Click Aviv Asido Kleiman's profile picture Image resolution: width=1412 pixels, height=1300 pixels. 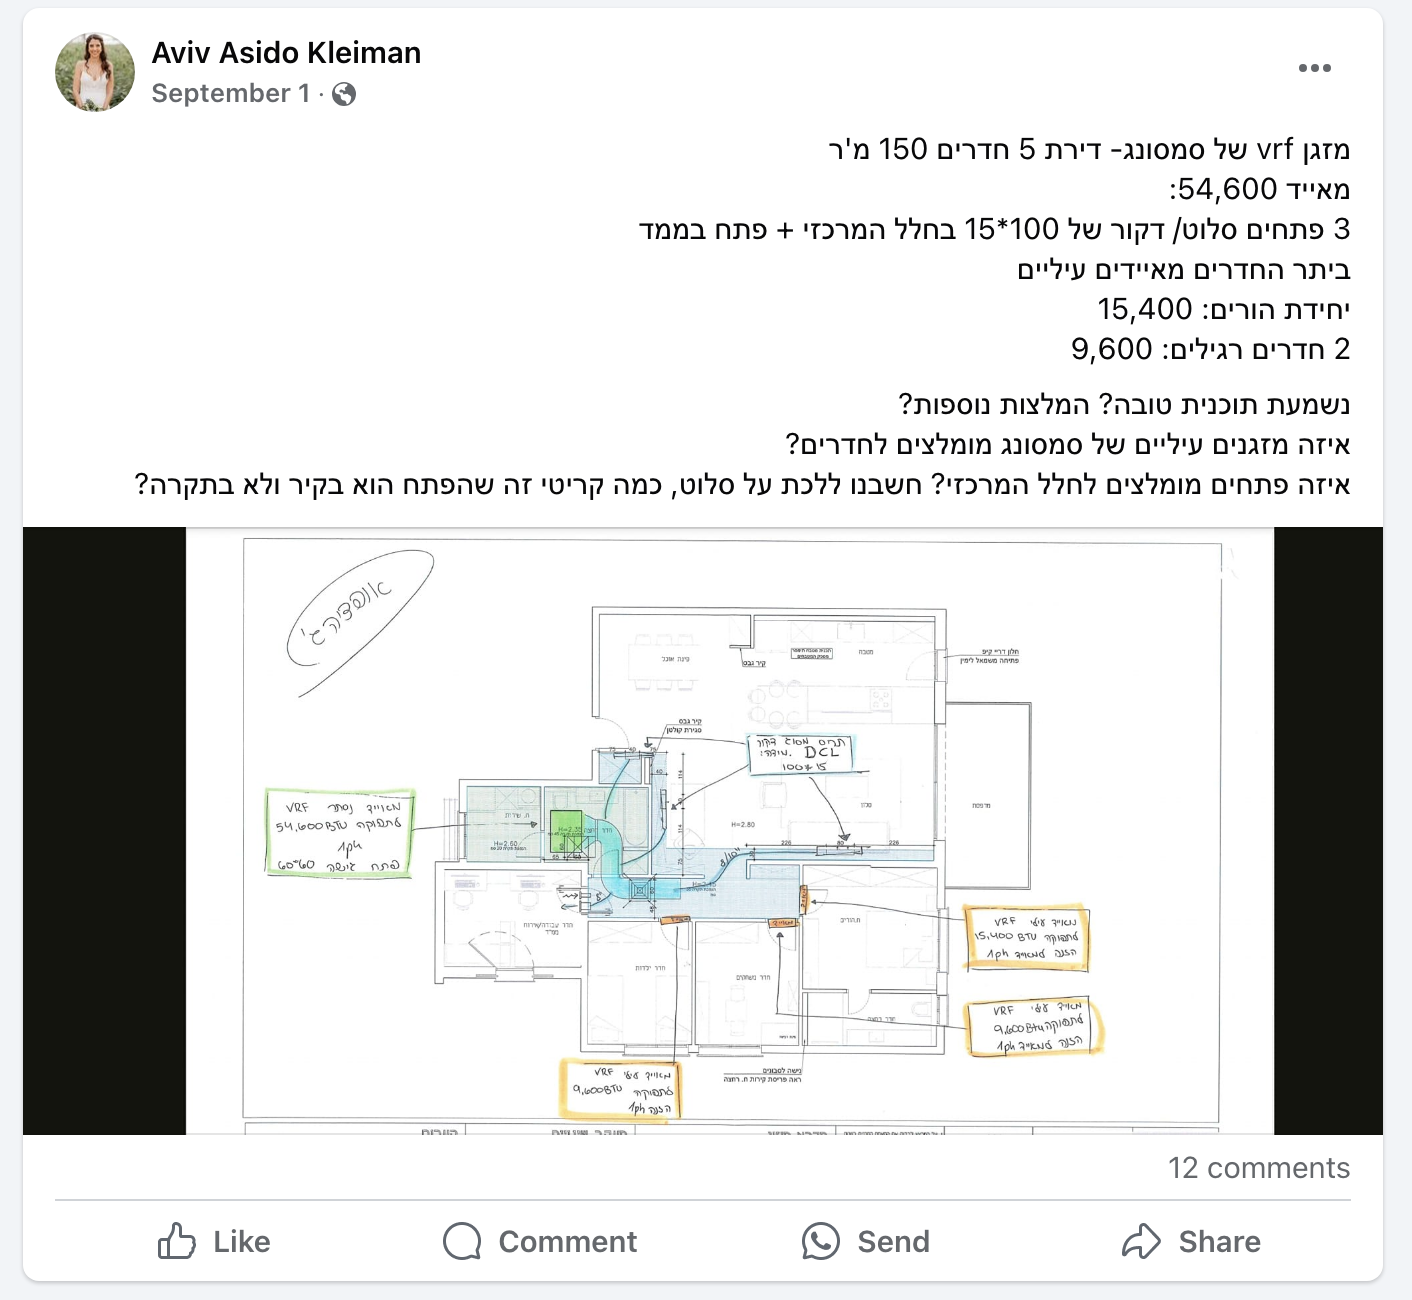click(95, 71)
